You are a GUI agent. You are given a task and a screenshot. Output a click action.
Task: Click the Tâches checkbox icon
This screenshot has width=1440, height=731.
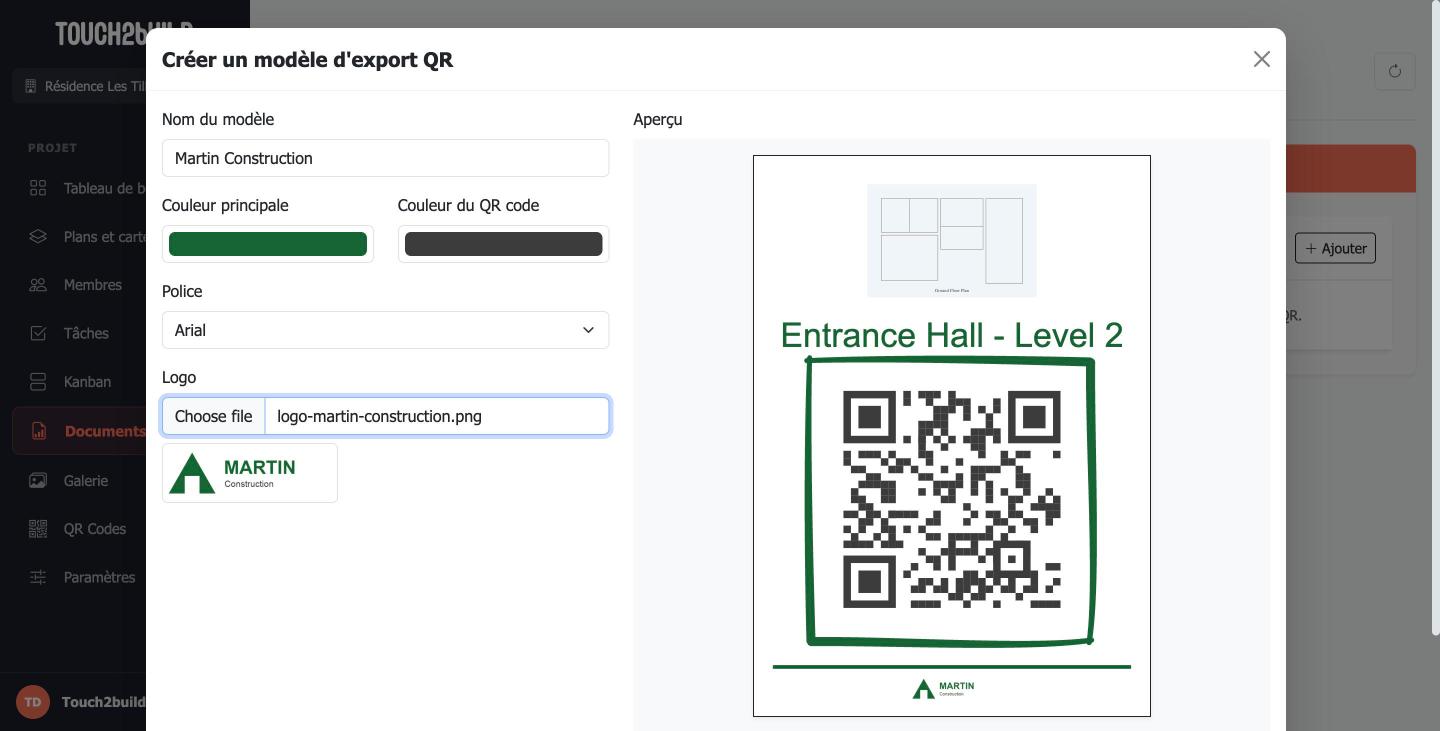(38, 333)
